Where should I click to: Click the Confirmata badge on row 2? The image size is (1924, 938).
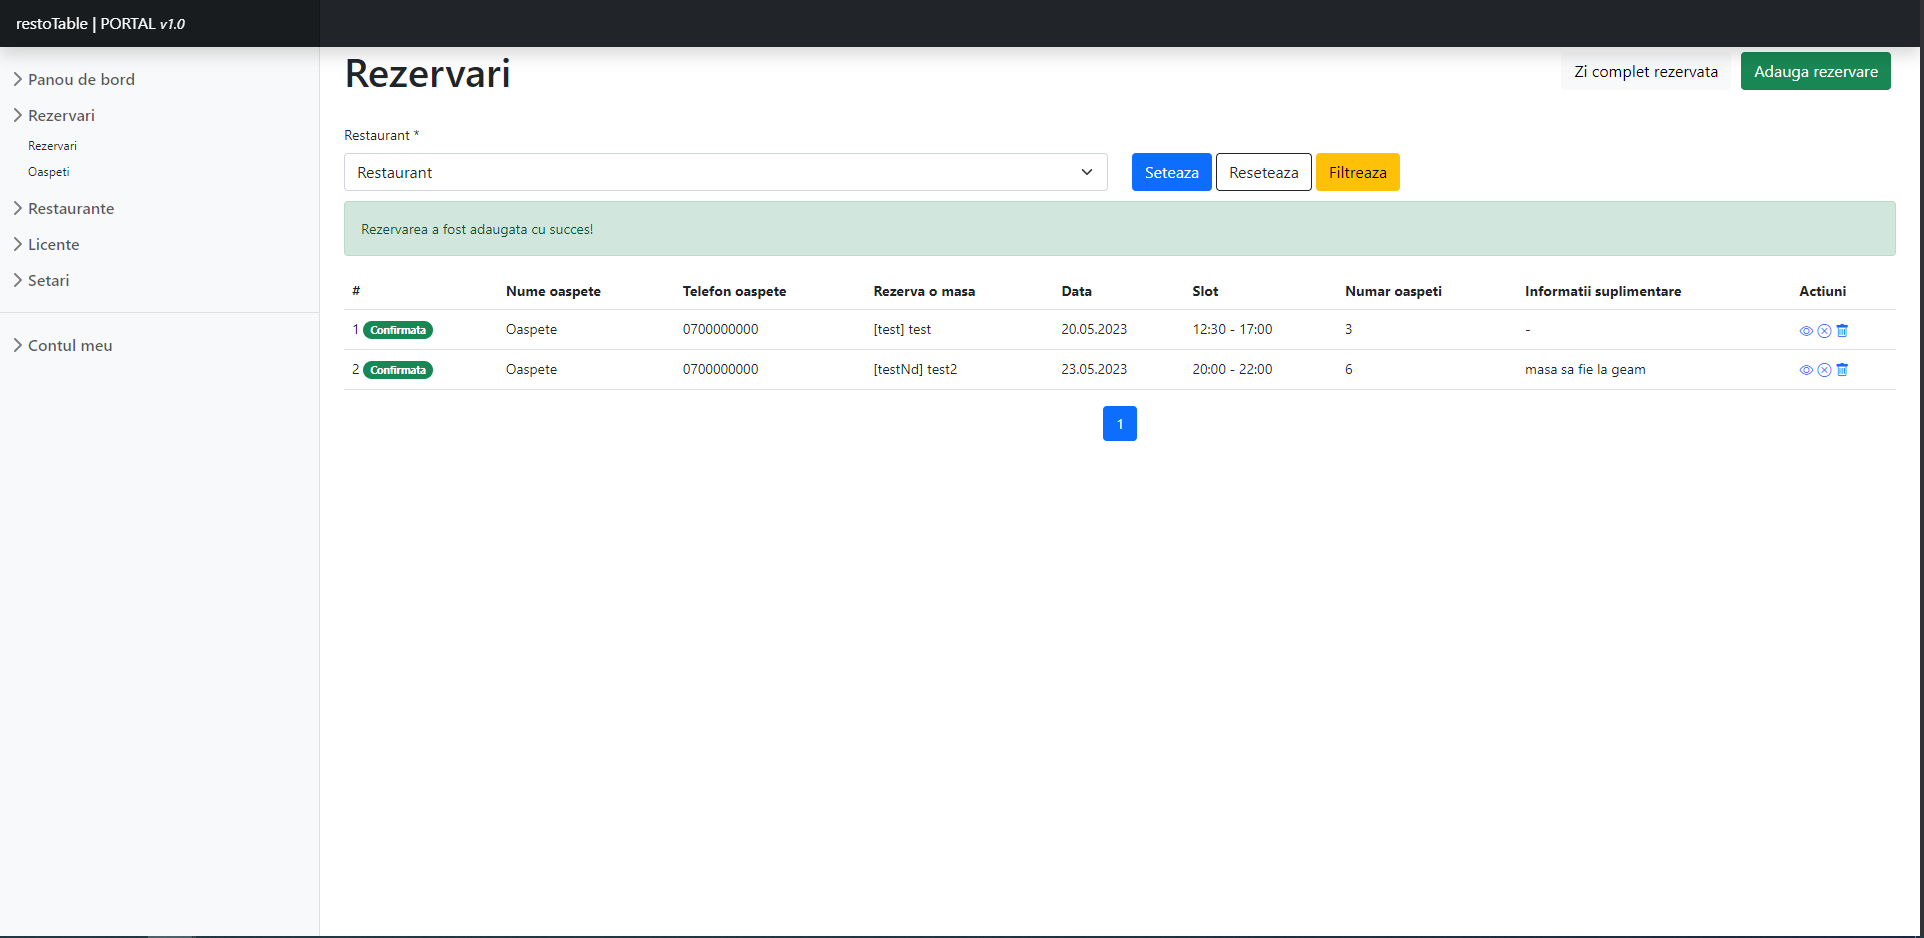[398, 370]
